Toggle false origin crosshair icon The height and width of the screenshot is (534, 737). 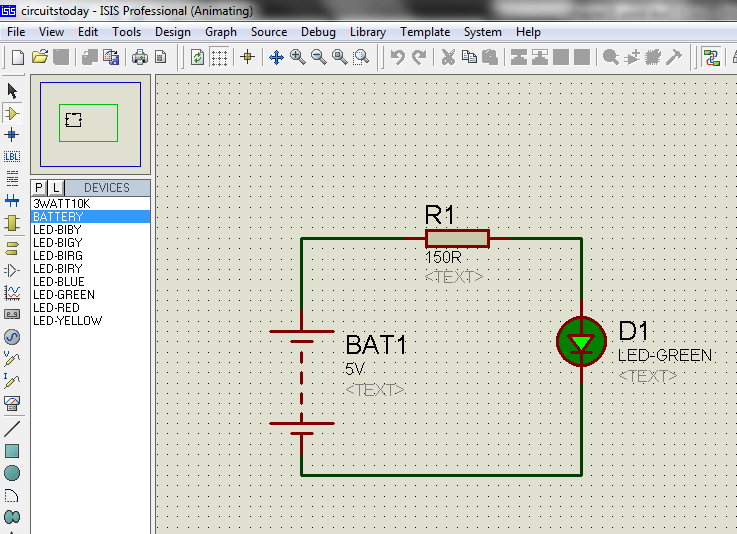247,57
